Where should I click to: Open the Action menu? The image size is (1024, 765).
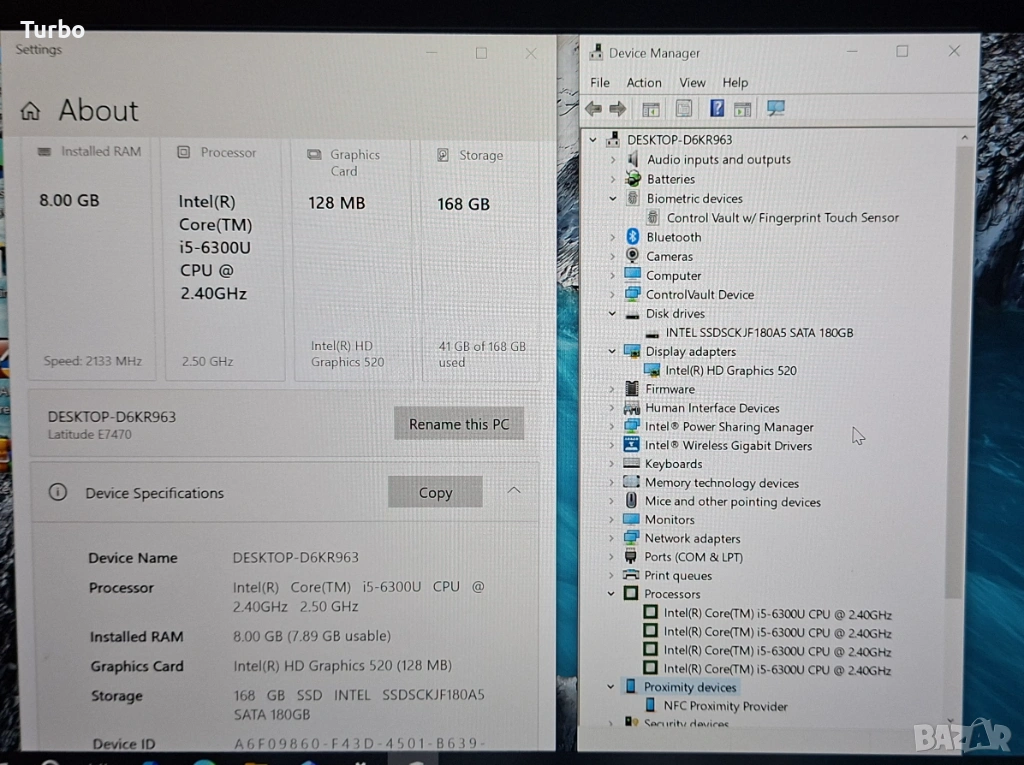(x=644, y=83)
